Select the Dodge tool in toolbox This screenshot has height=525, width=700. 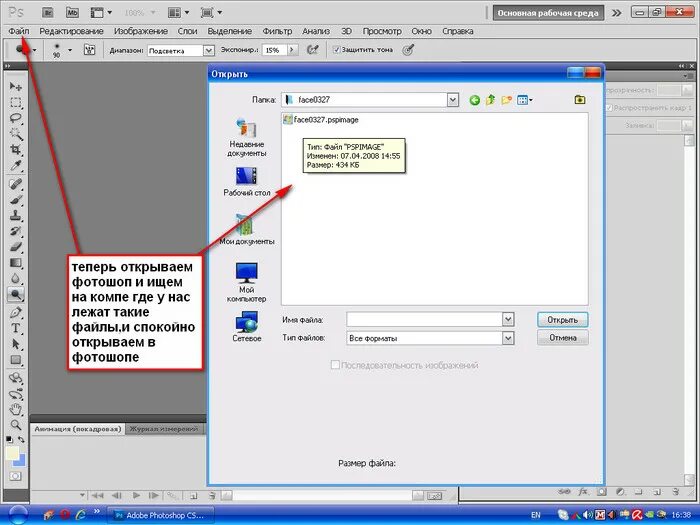16,295
